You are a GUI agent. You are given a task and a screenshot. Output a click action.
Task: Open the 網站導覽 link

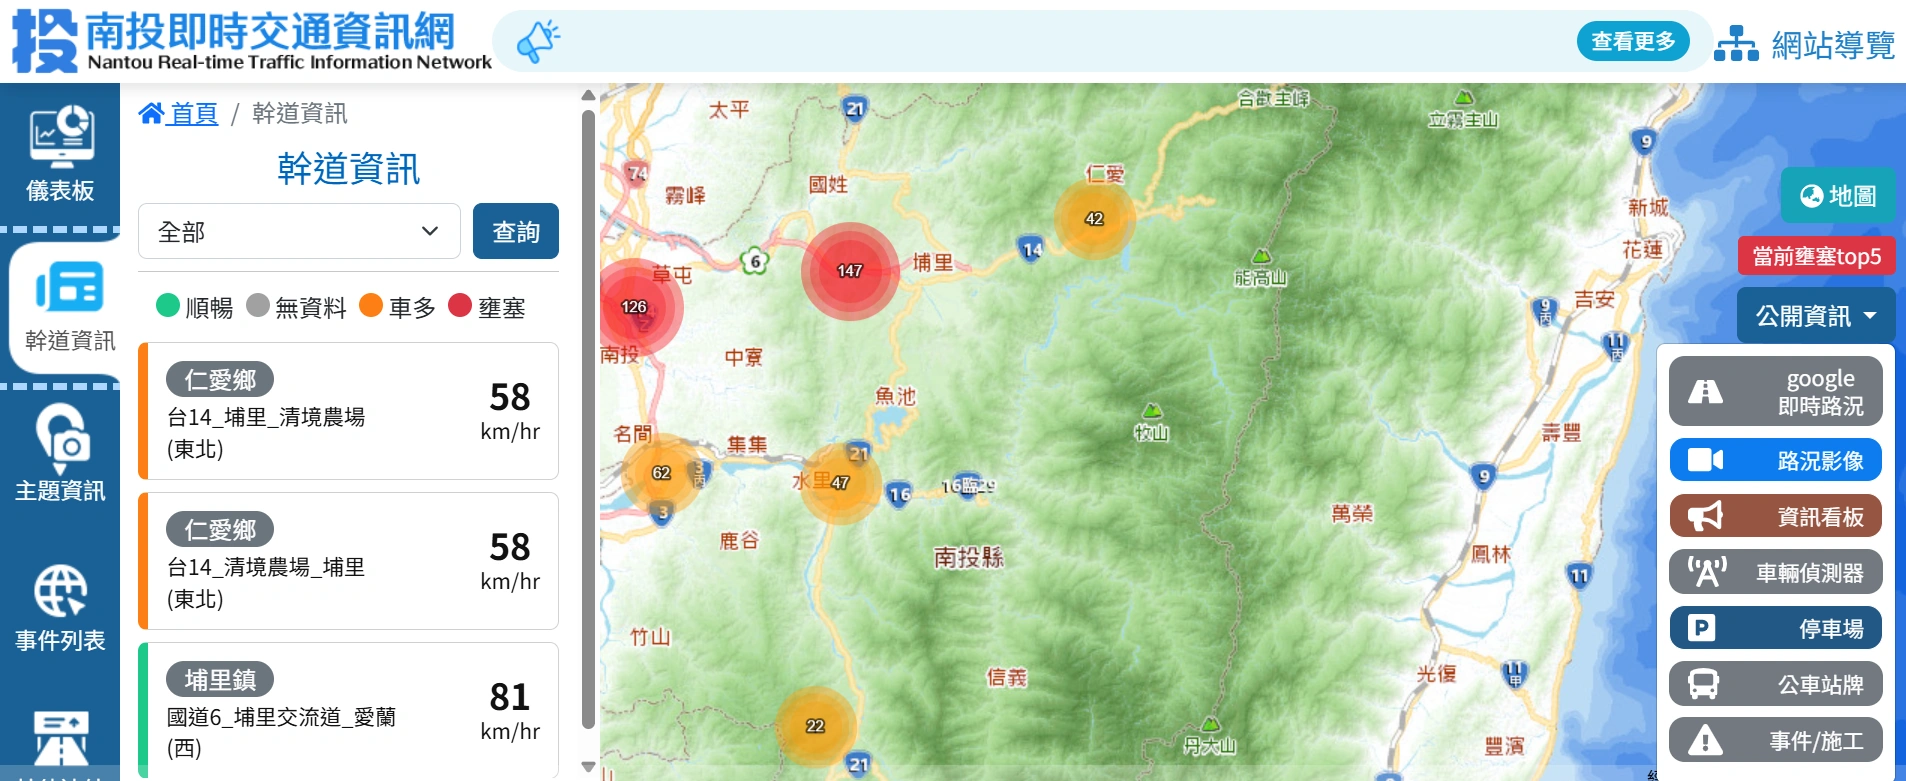1805,44
